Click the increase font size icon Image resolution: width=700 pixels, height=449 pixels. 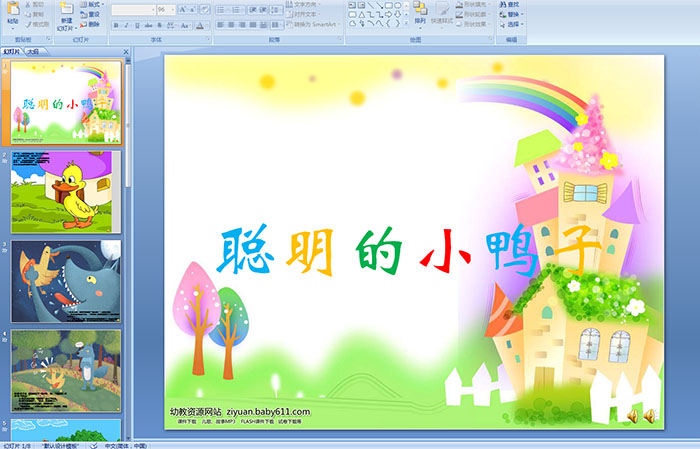point(180,9)
